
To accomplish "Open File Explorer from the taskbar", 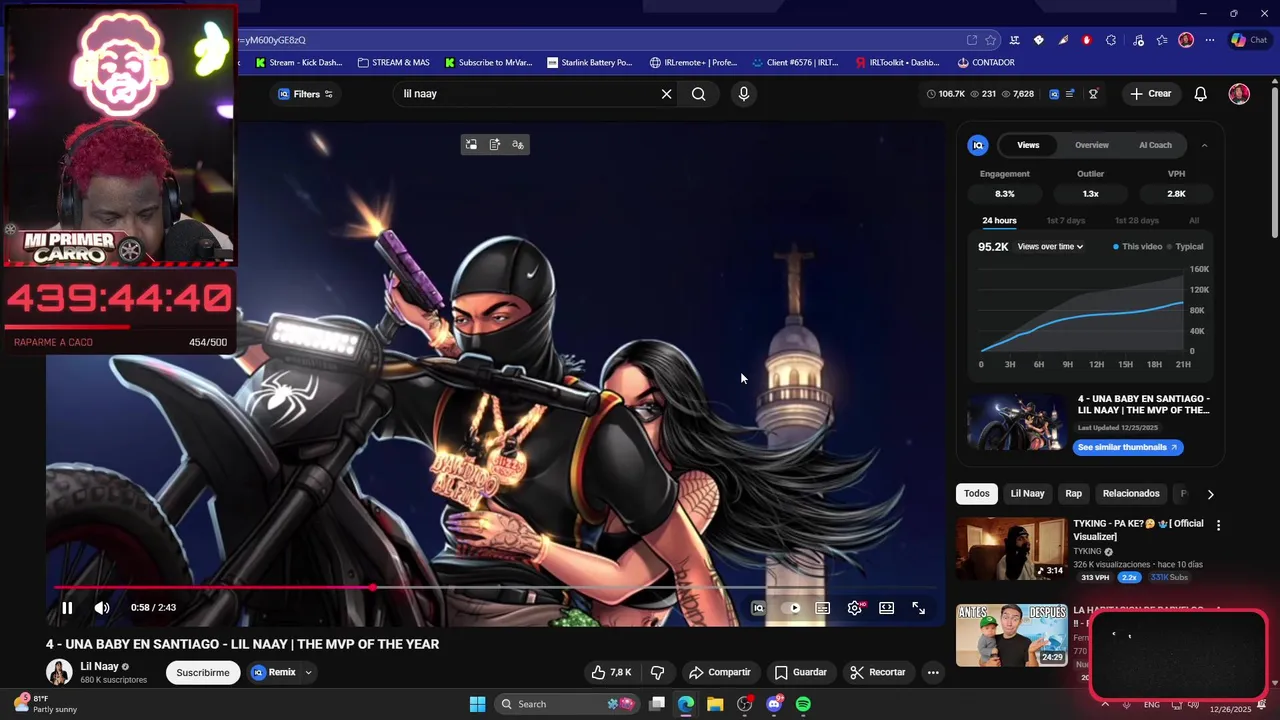I will [x=715, y=704].
